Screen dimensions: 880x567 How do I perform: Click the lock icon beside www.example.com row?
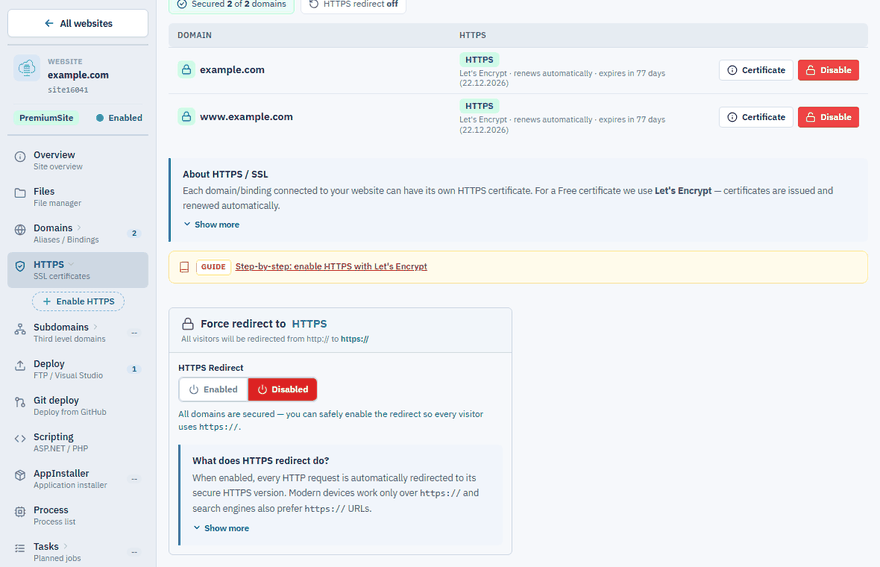point(186,117)
